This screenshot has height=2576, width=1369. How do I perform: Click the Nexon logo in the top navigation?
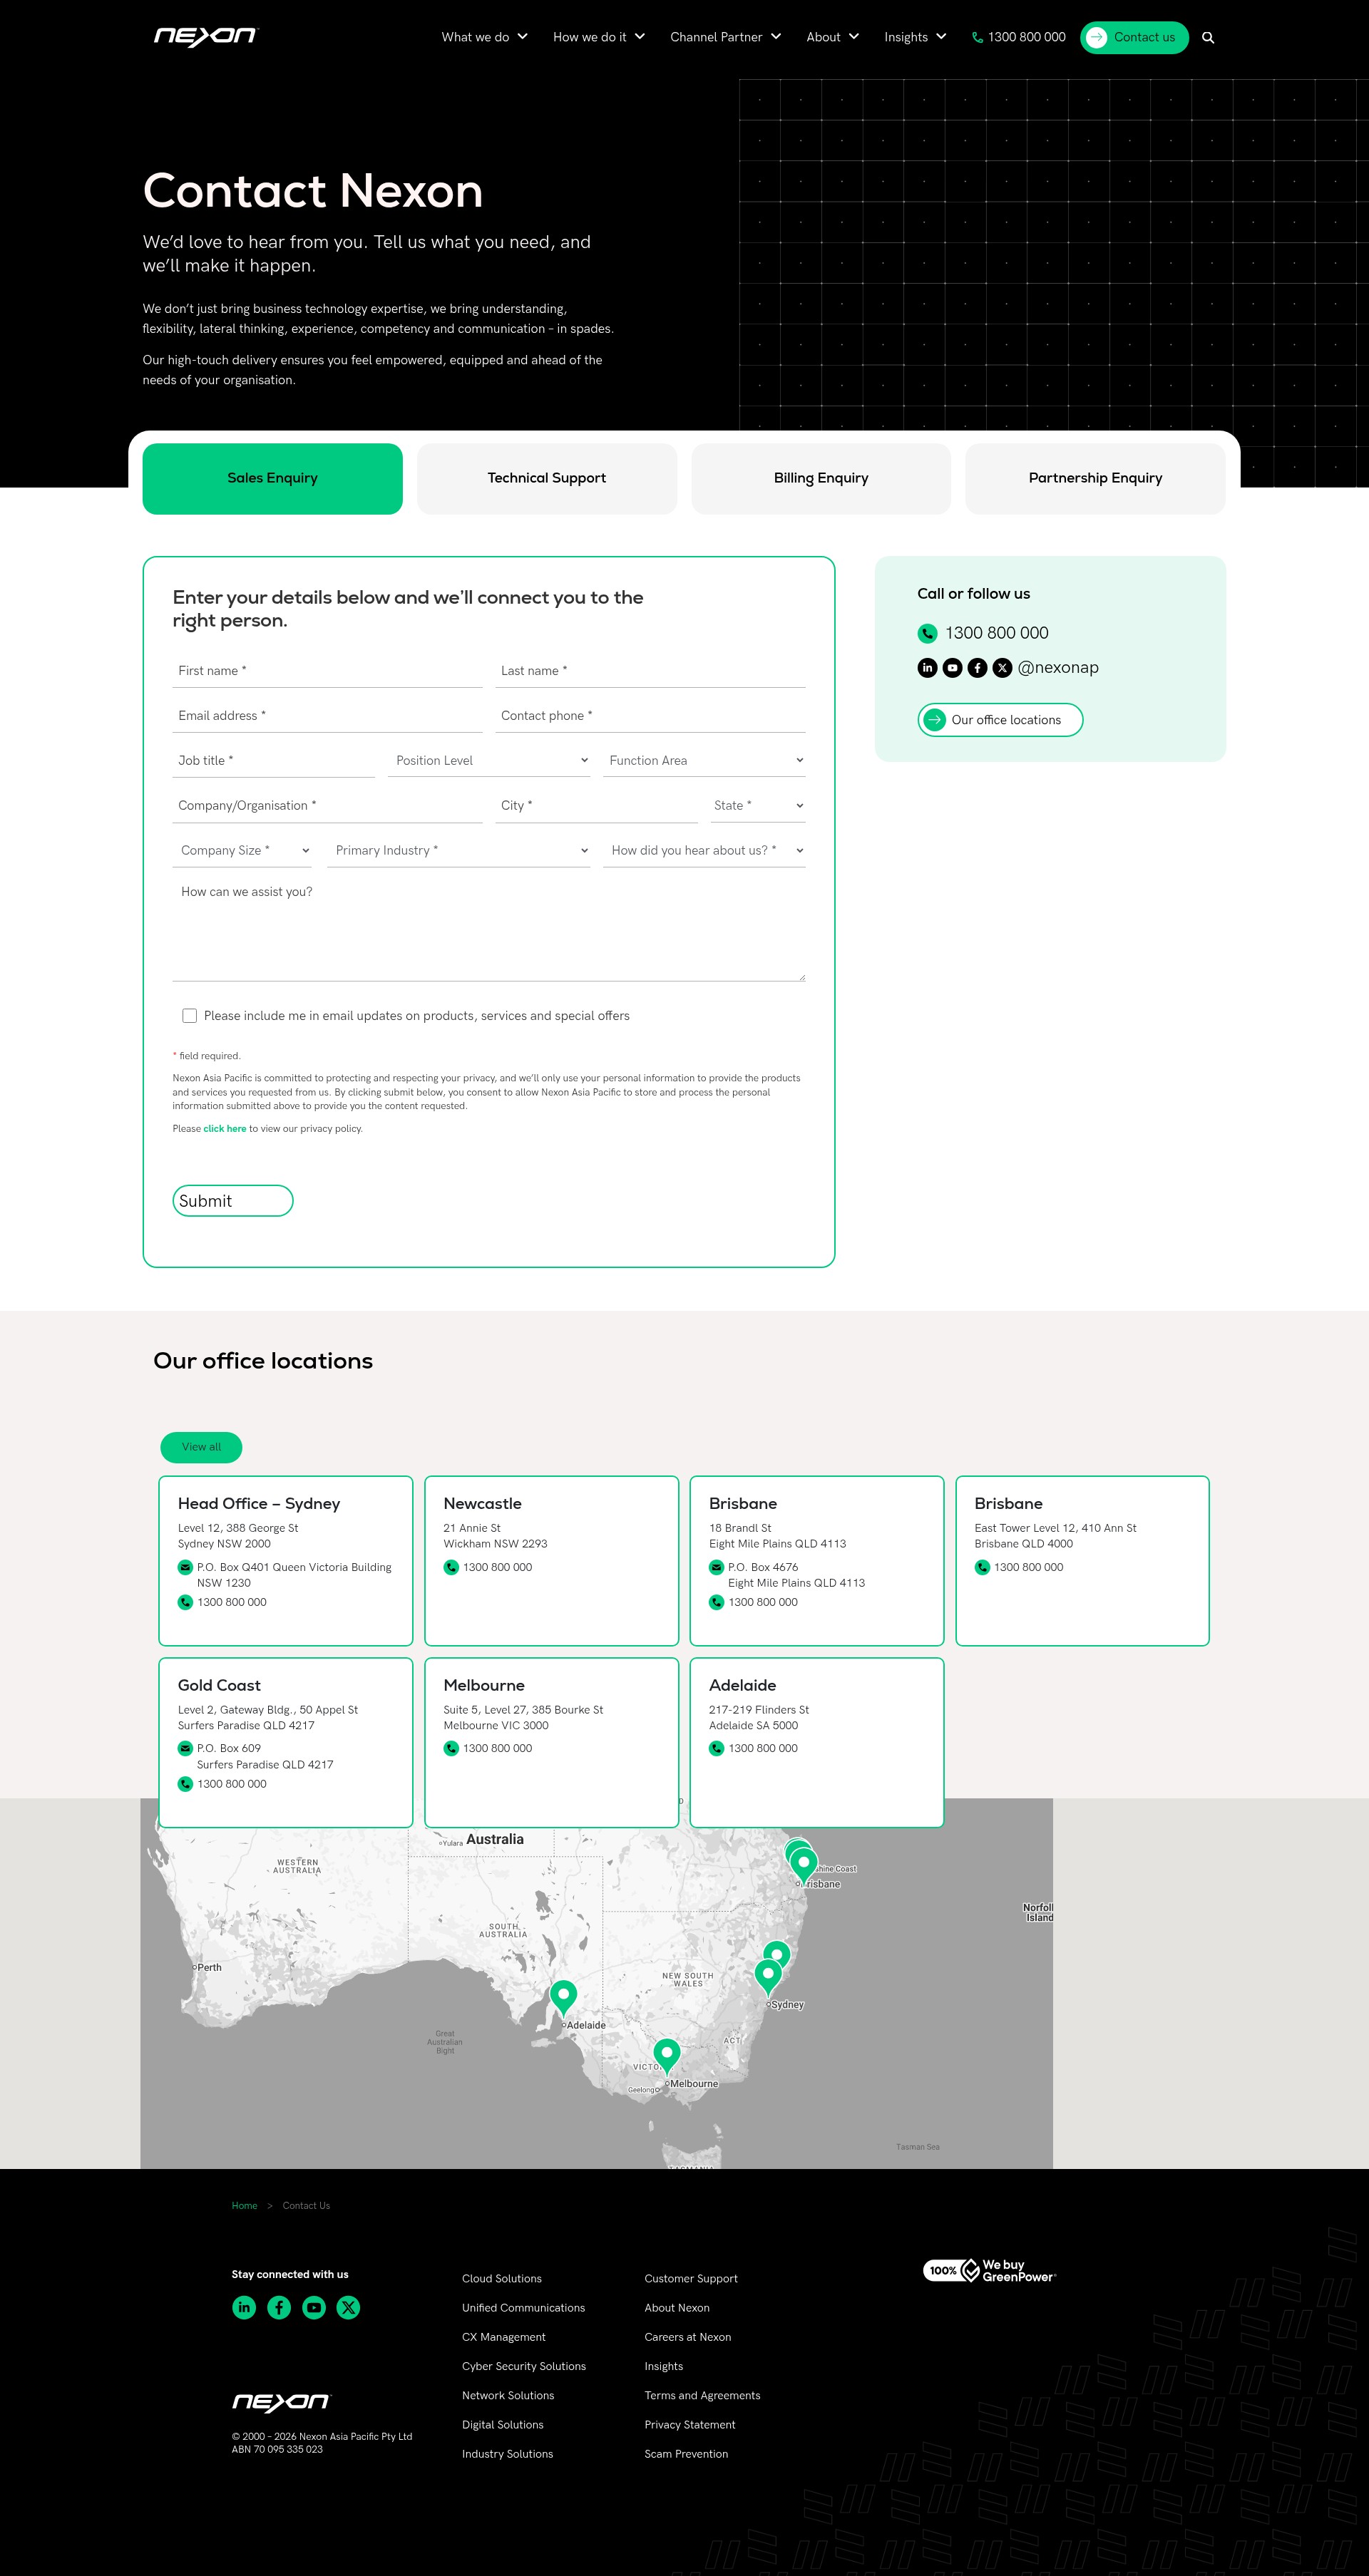(x=205, y=36)
